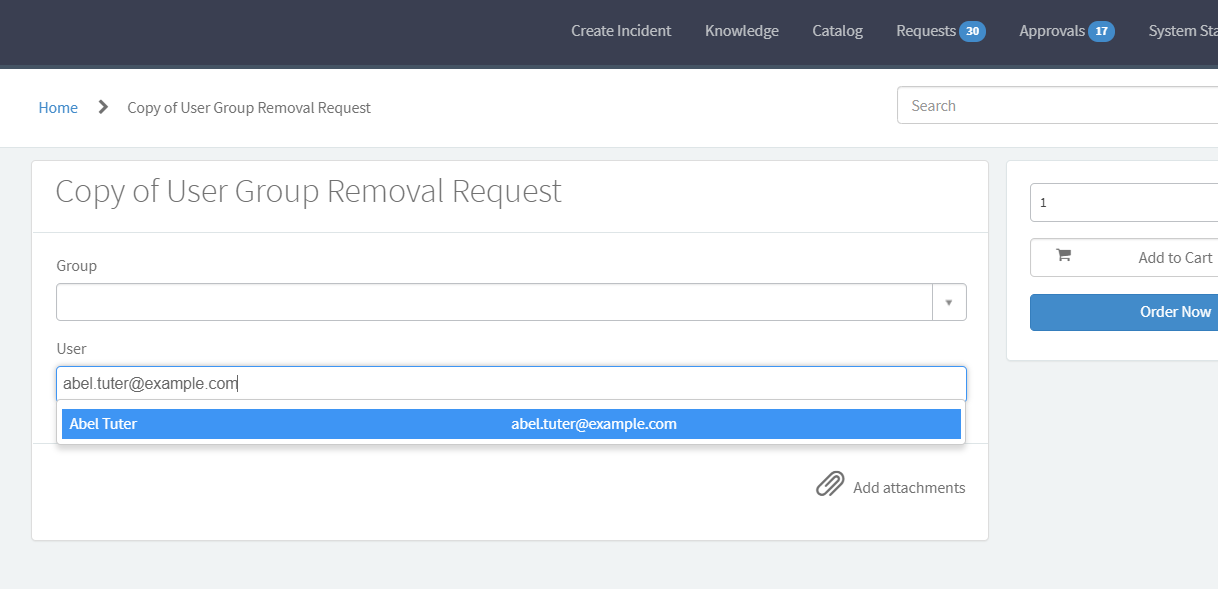This screenshot has width=1218, height=589.
Task: Open Approvals from the top navigation
Action: coord(1052,31)
